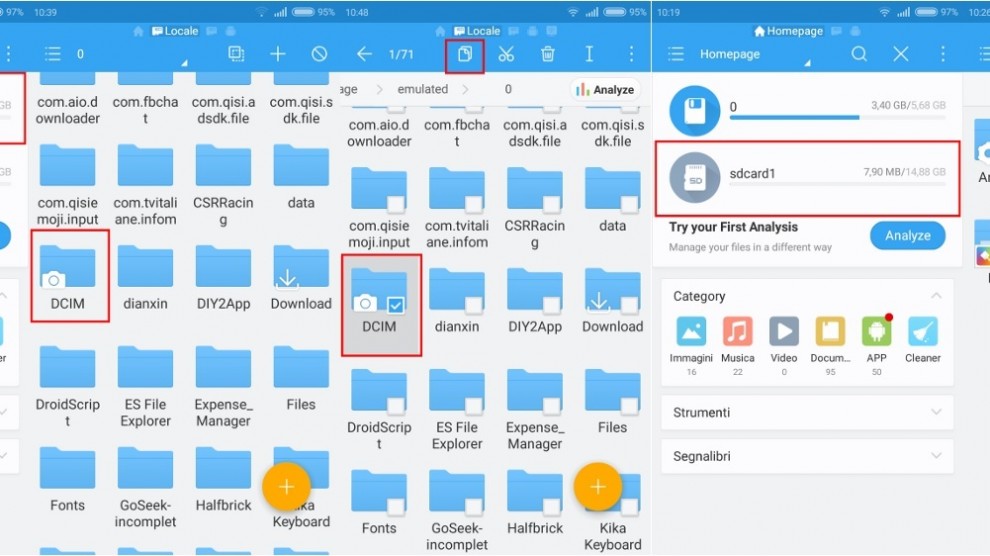Check the DroidScript folder checkbox
This screenshot has height=556, width=990.
click(395, 406)
